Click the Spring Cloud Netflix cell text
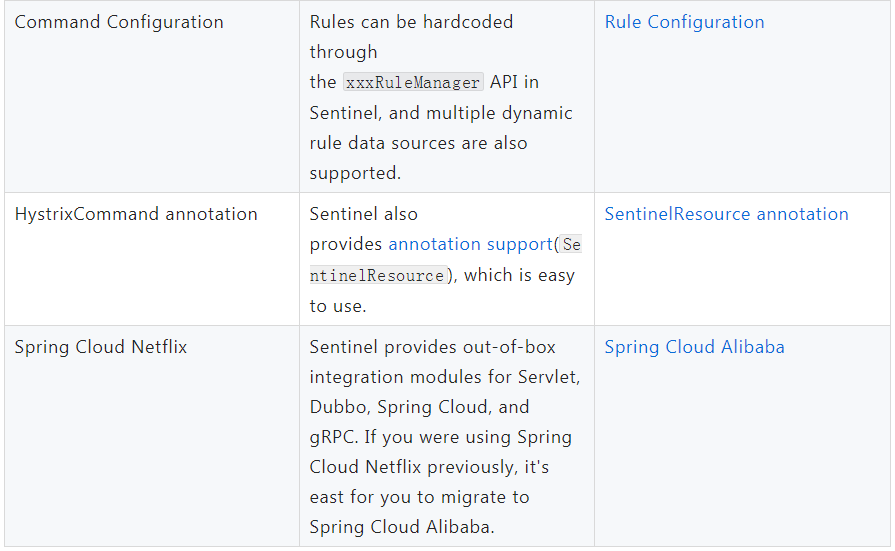 pyautogui.click(x=101, y=347)
